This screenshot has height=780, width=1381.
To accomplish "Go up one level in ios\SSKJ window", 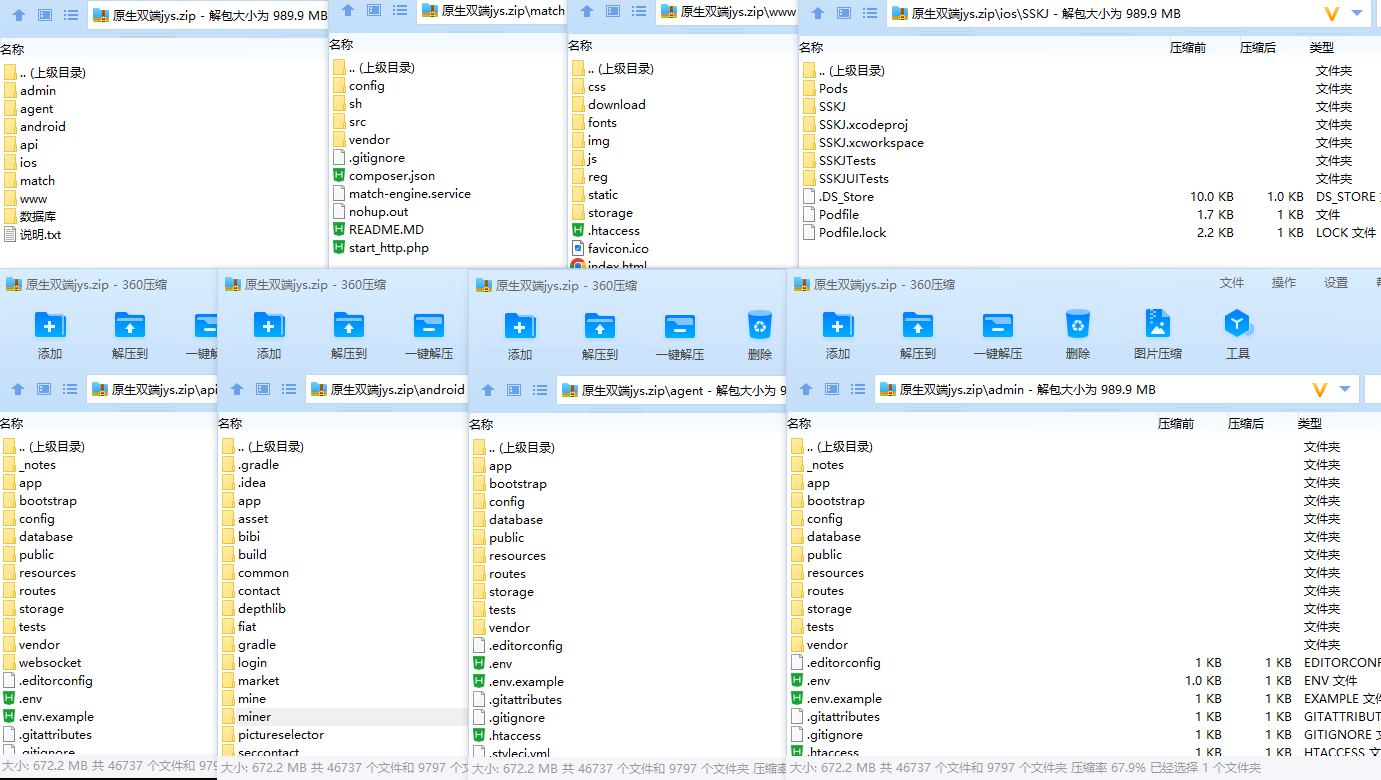I will (817, 14).
